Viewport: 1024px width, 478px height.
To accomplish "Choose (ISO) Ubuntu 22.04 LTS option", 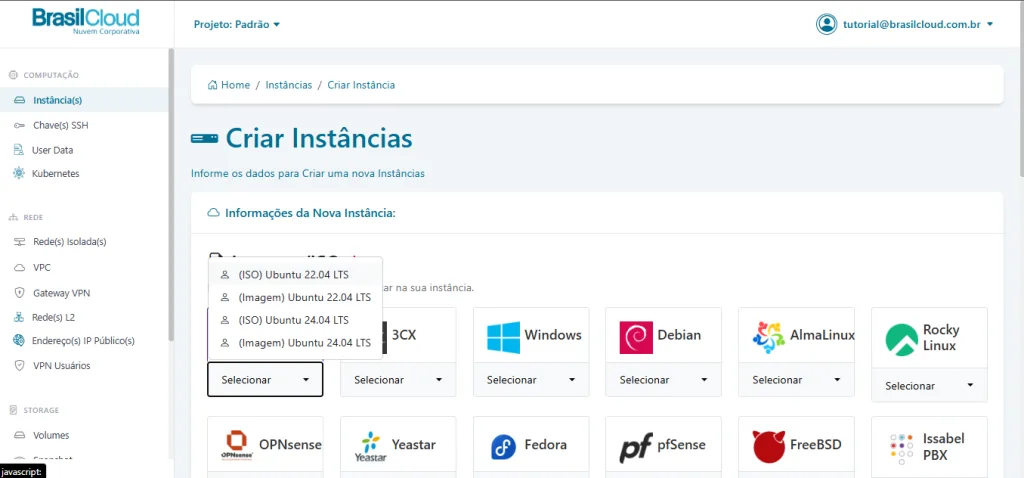I will [295, 274].
